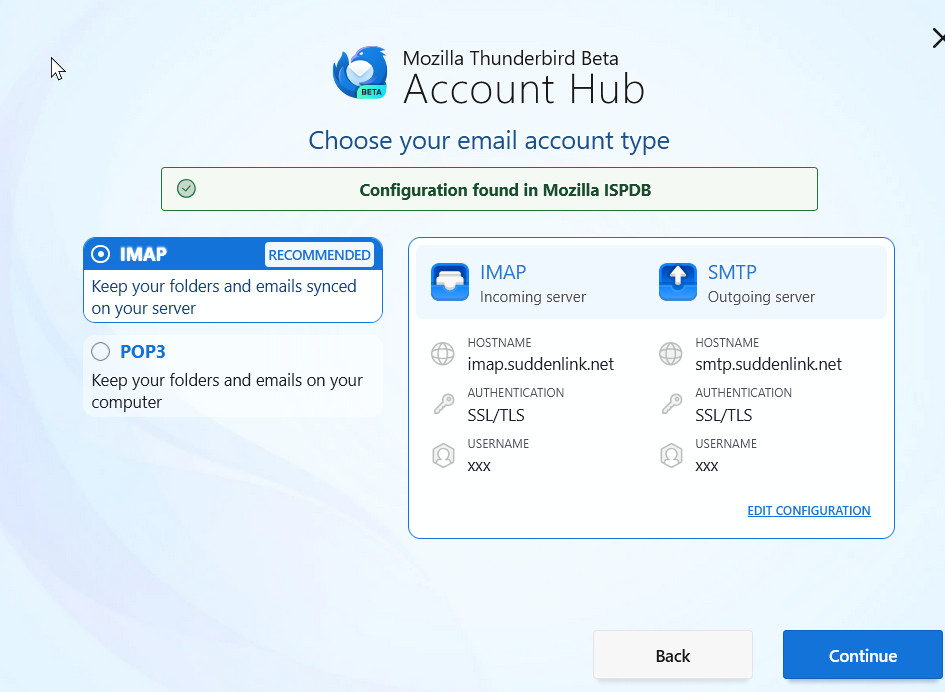Proceed with the Continue button
Viewport: 945px width, 692px height.
coord(862,655)
